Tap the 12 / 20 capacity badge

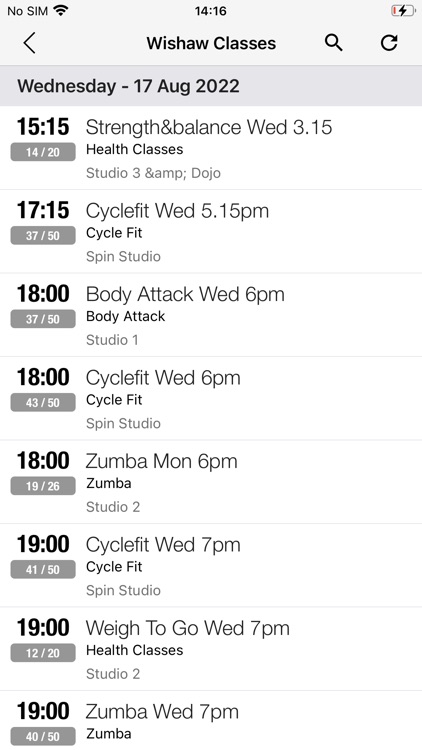(43, 653)
